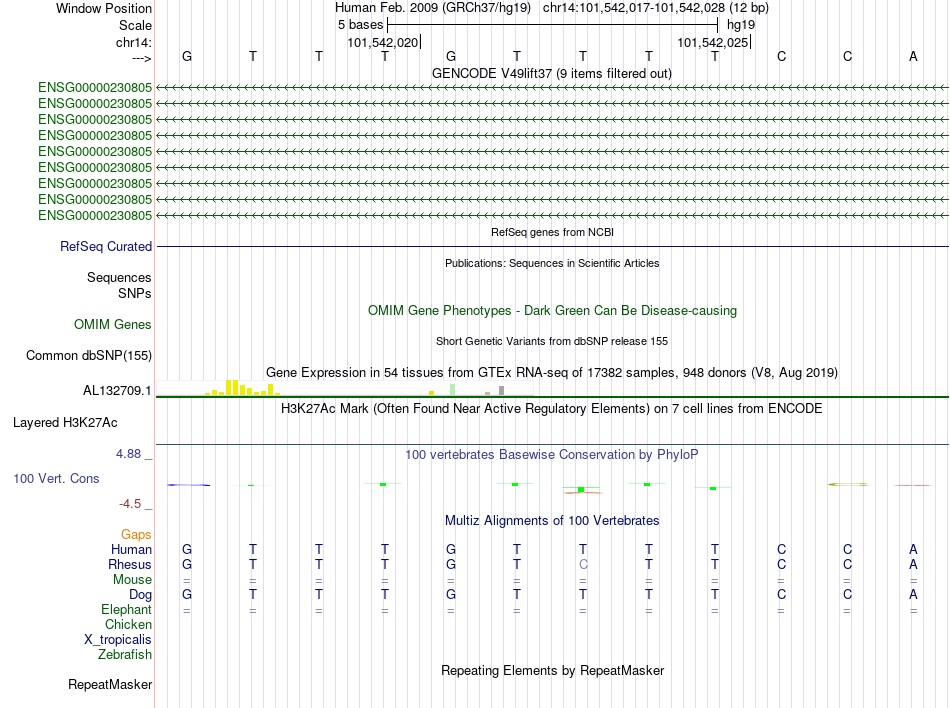Click the 'chr14:' base position label
The image size is (950, 708).
click(134, 42)
